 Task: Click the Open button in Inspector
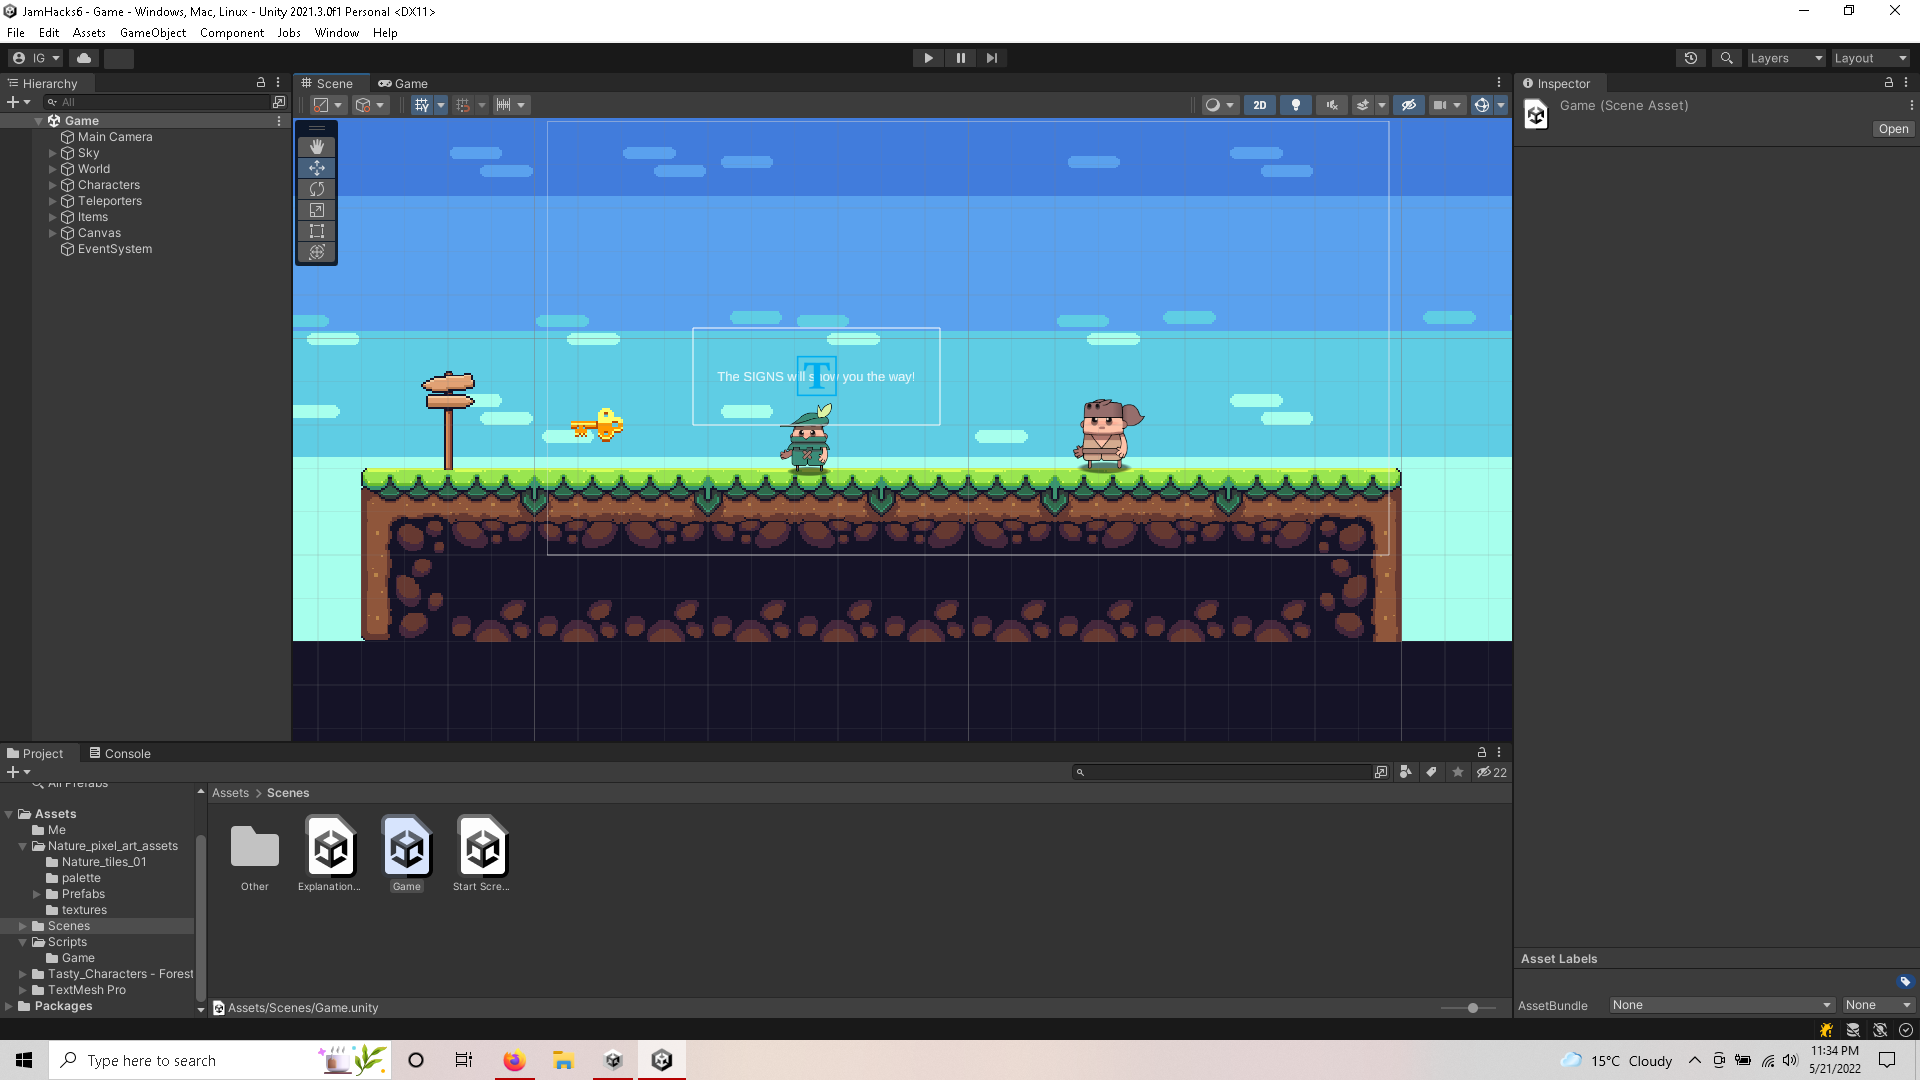(x=1892, y=129)
